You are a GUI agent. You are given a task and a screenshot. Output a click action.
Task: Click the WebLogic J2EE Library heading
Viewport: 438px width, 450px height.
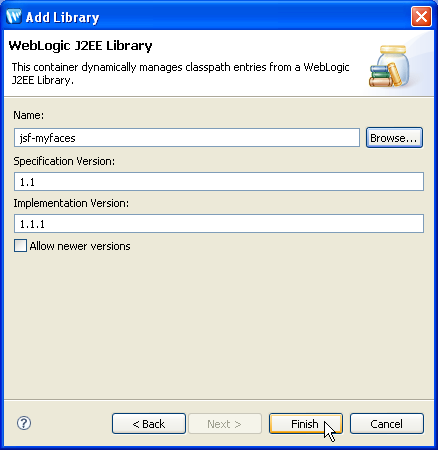[x=80, y=46]
